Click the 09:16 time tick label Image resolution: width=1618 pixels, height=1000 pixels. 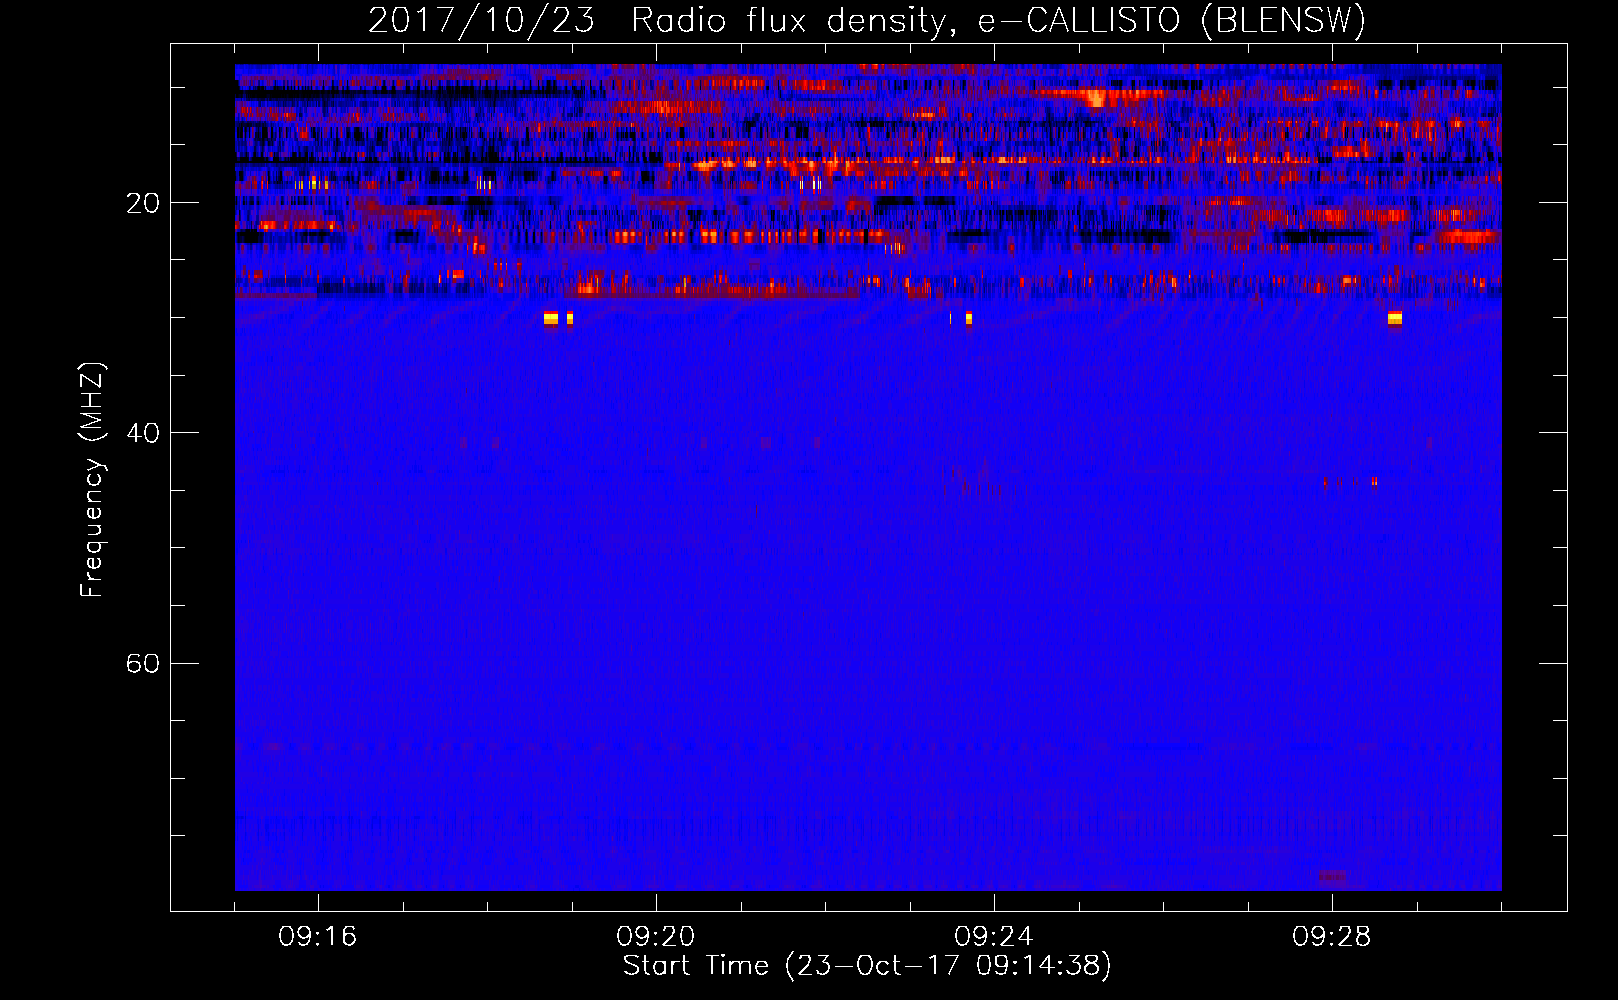[x=318, y=937]
